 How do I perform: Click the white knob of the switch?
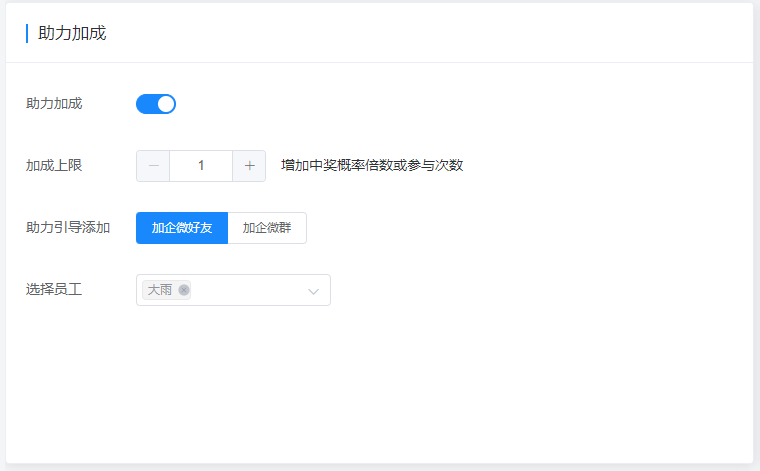click(166, 104)
